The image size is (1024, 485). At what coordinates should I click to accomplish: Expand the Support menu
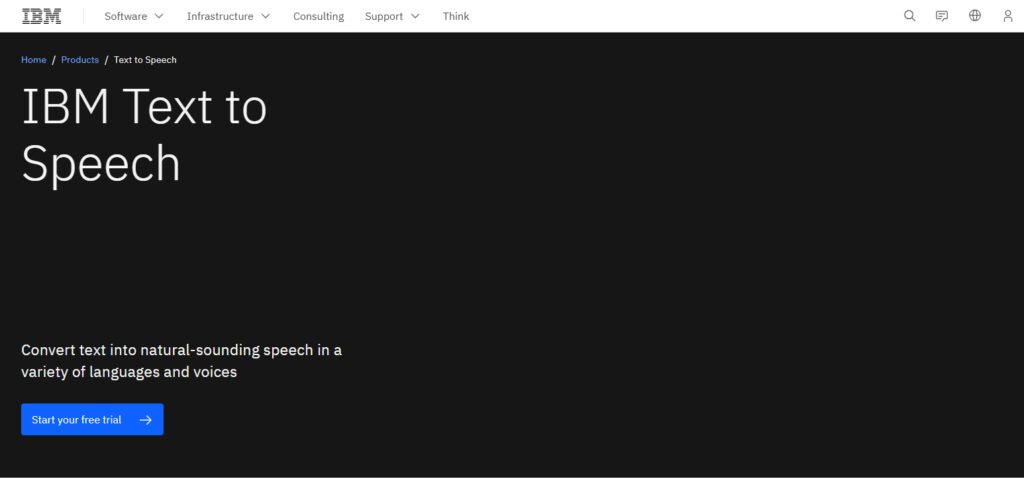click(x=392, y=16)
